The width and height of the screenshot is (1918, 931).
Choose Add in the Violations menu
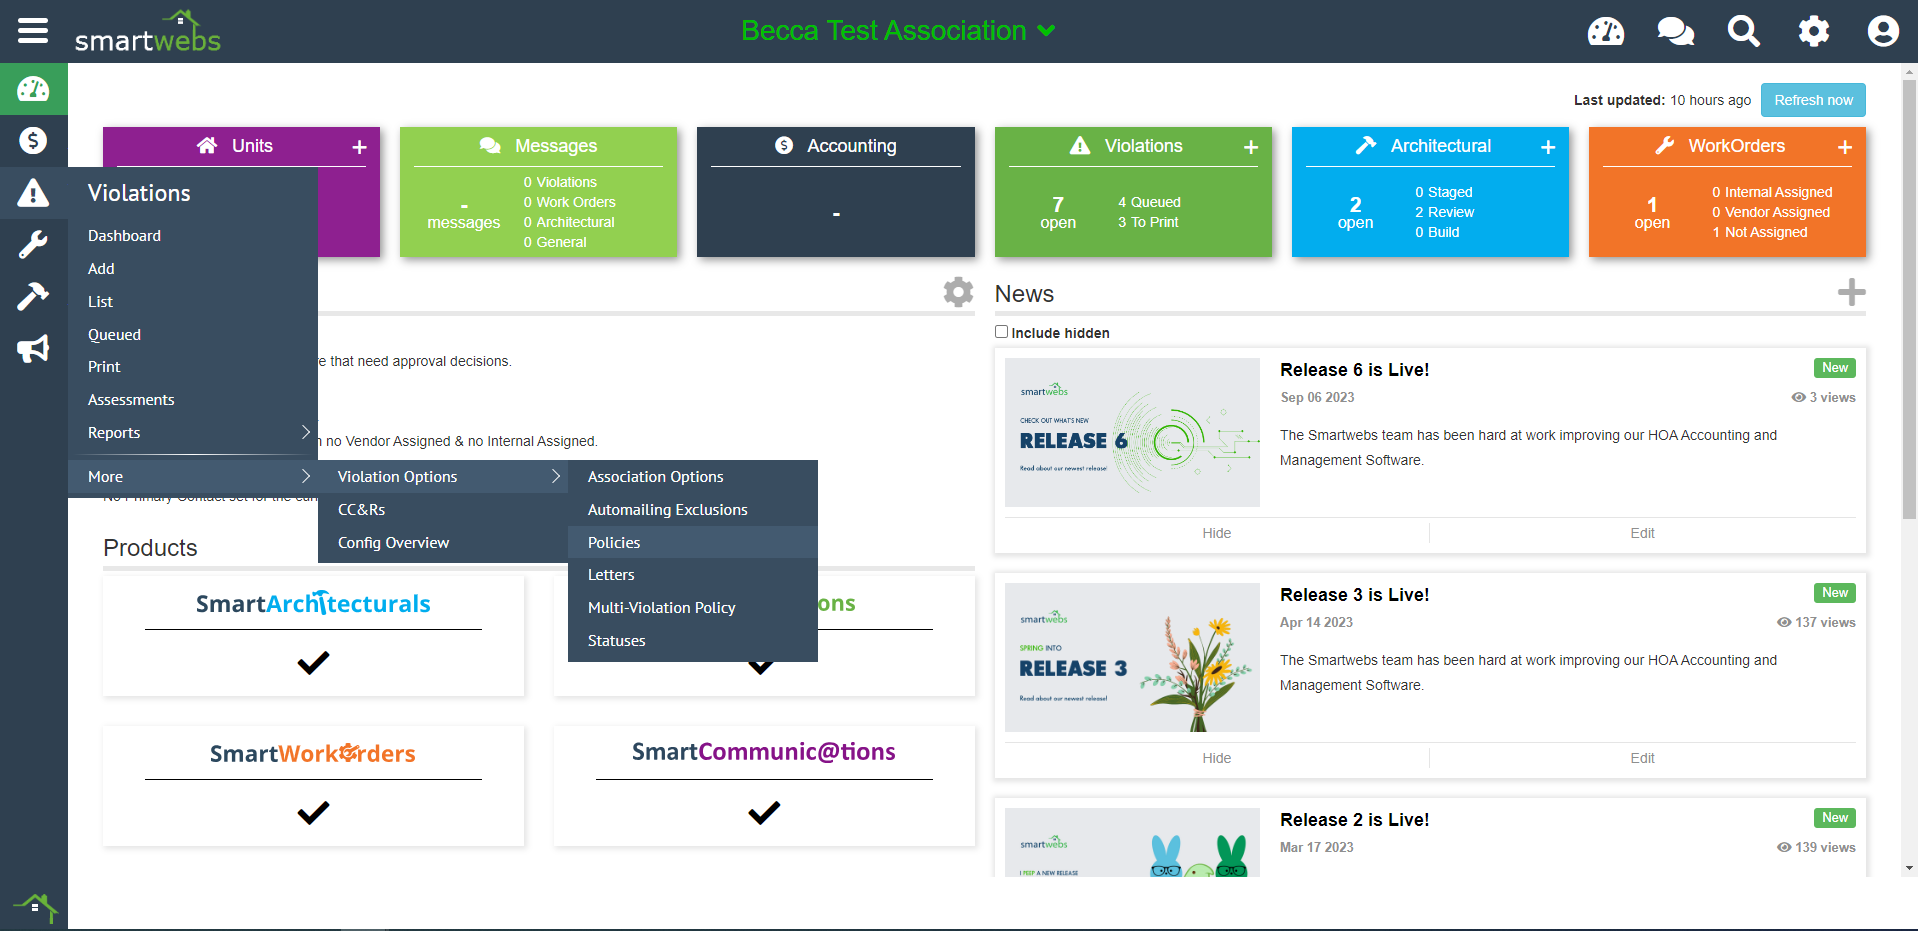tap(101, 269)
